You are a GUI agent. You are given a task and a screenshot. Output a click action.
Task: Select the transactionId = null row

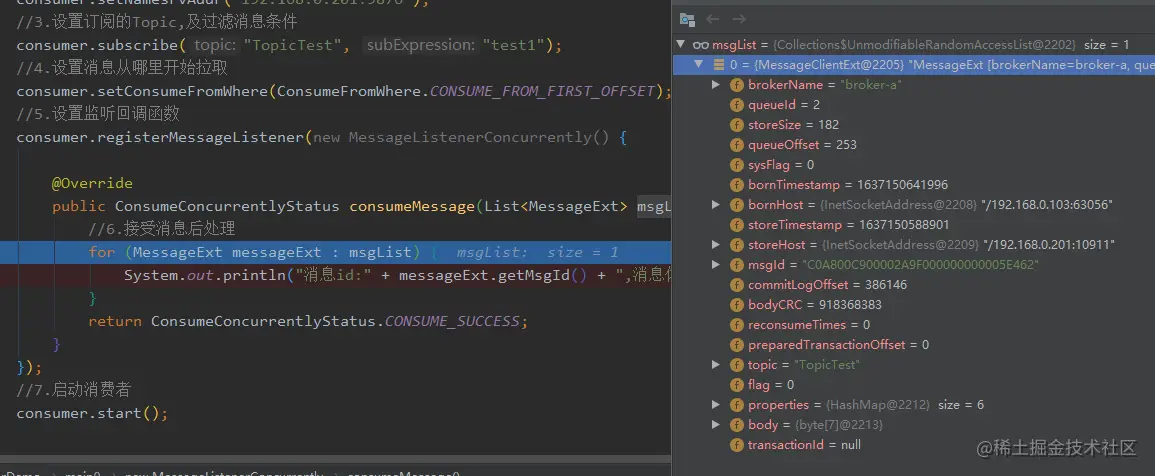tap(913, 444)
